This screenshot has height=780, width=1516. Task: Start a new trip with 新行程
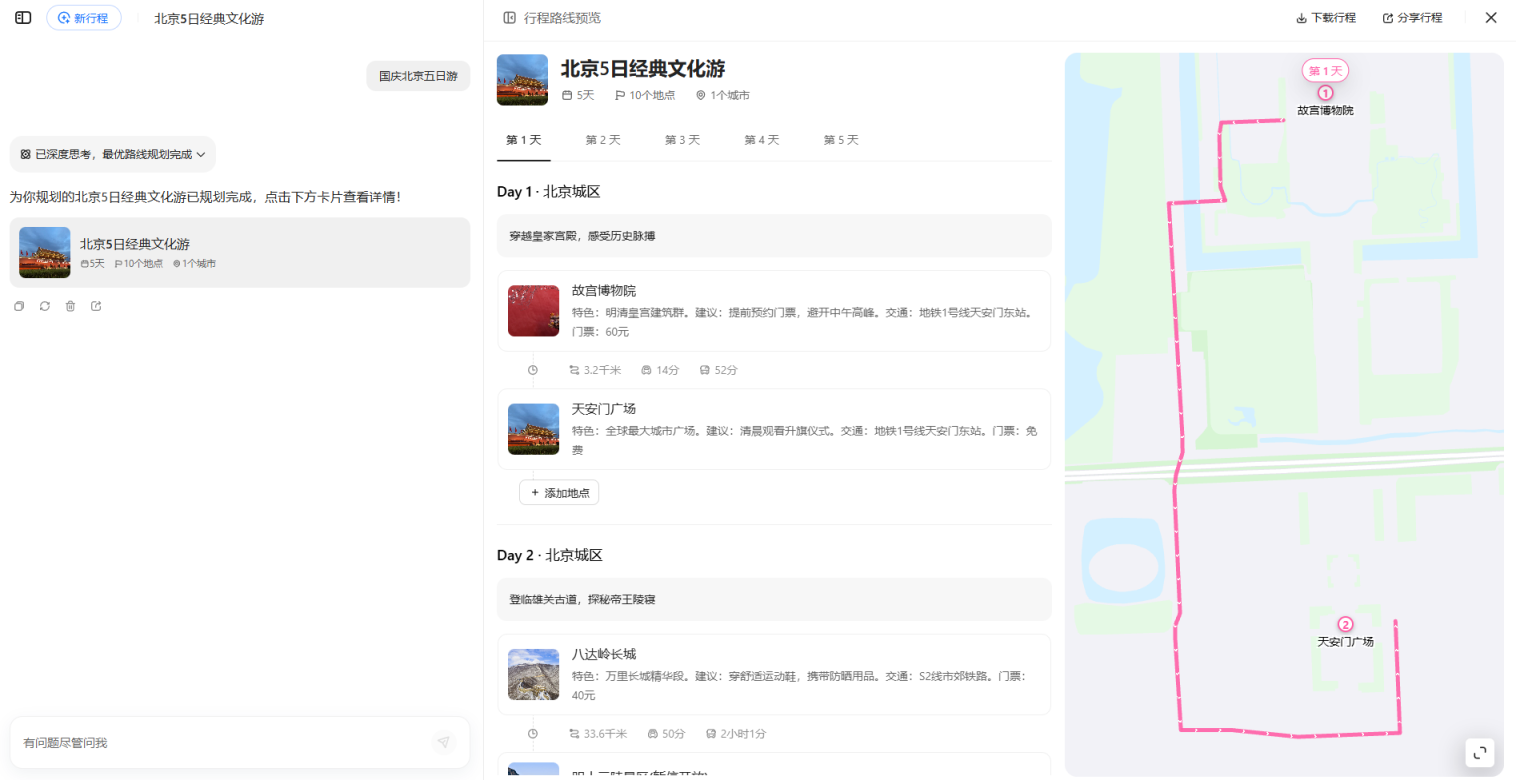click(x=84, y=17)
